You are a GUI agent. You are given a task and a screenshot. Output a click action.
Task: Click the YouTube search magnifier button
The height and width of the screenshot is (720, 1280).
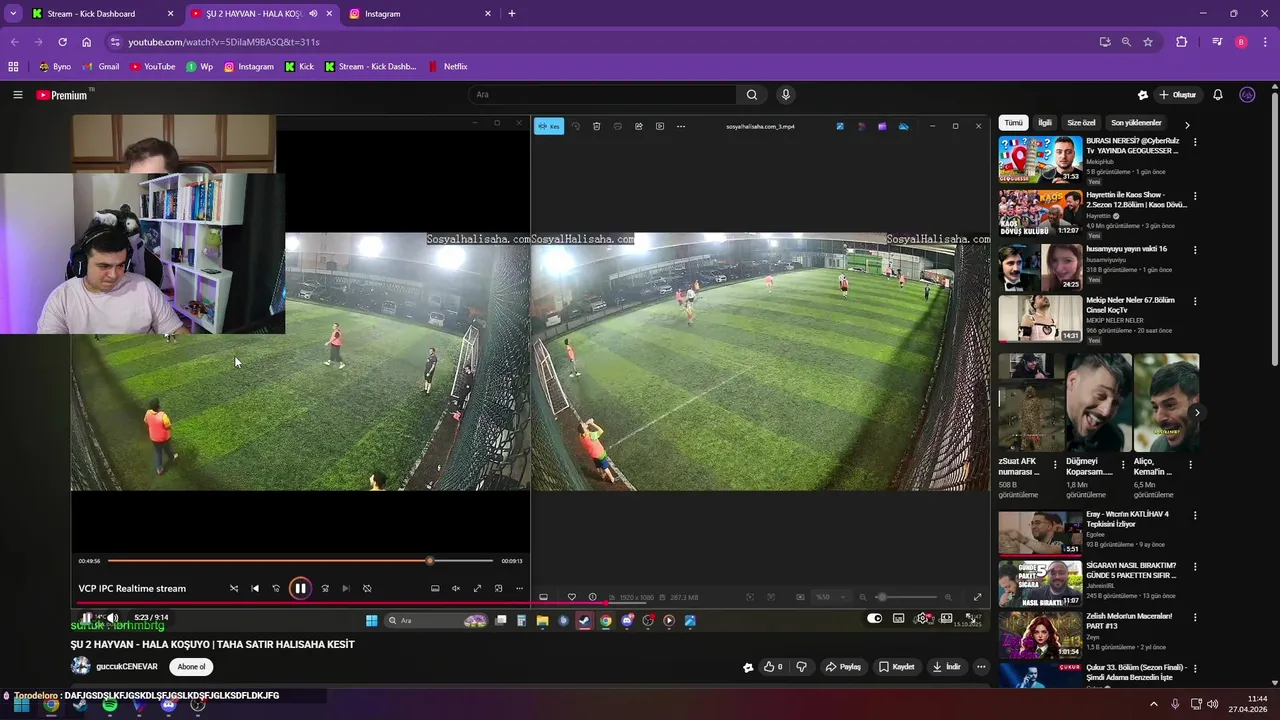(x=752, y=95)
